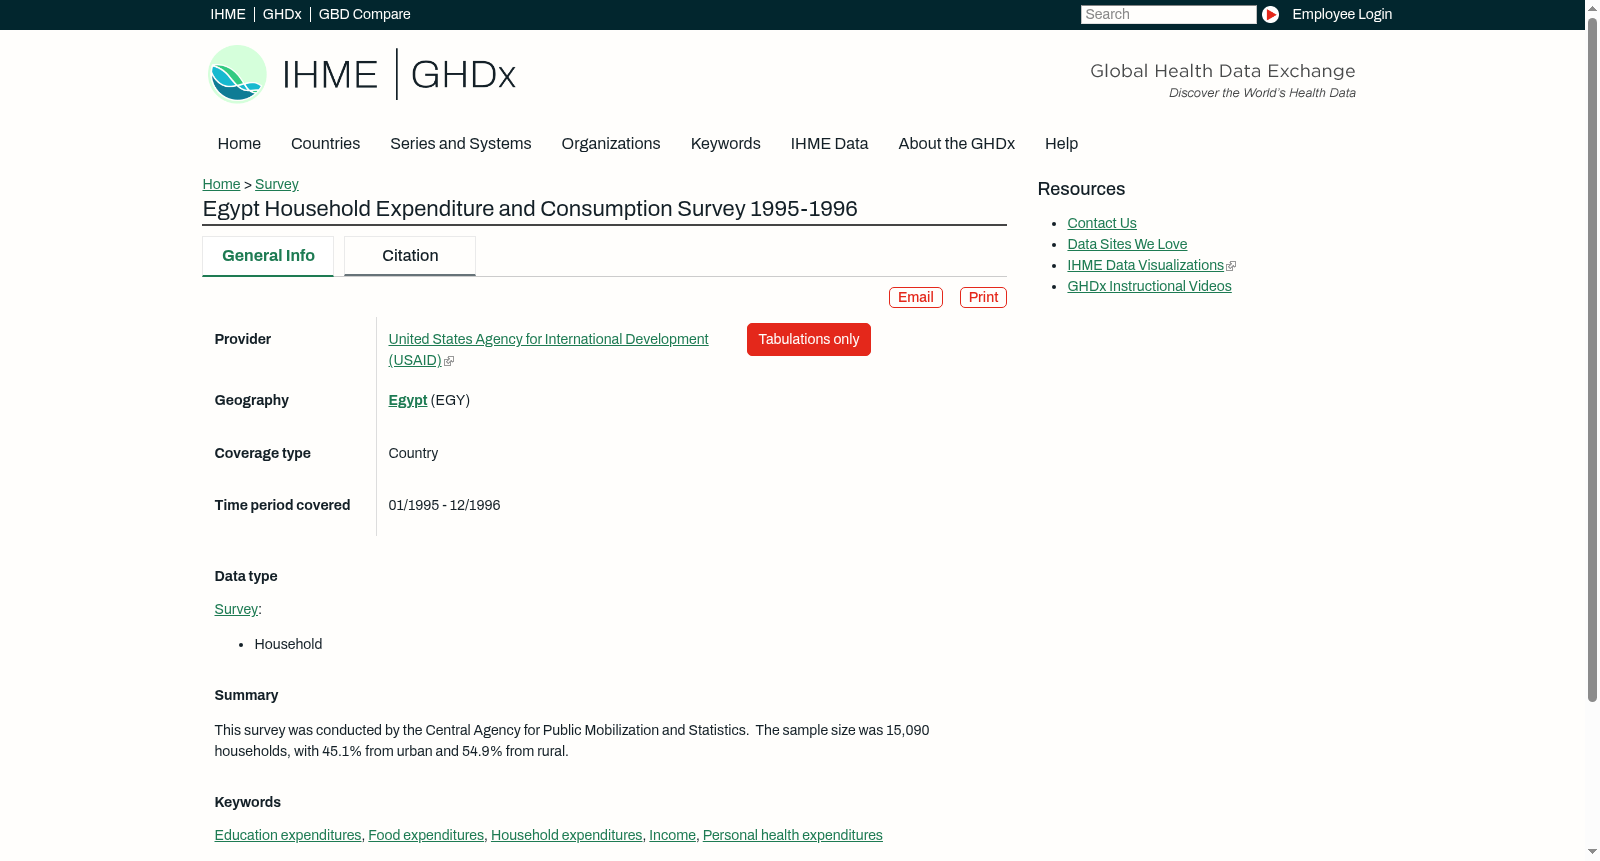This screenshot has height=861, width=1600.
Task: Open the Help menu
Action: [x=1061, y=144]
